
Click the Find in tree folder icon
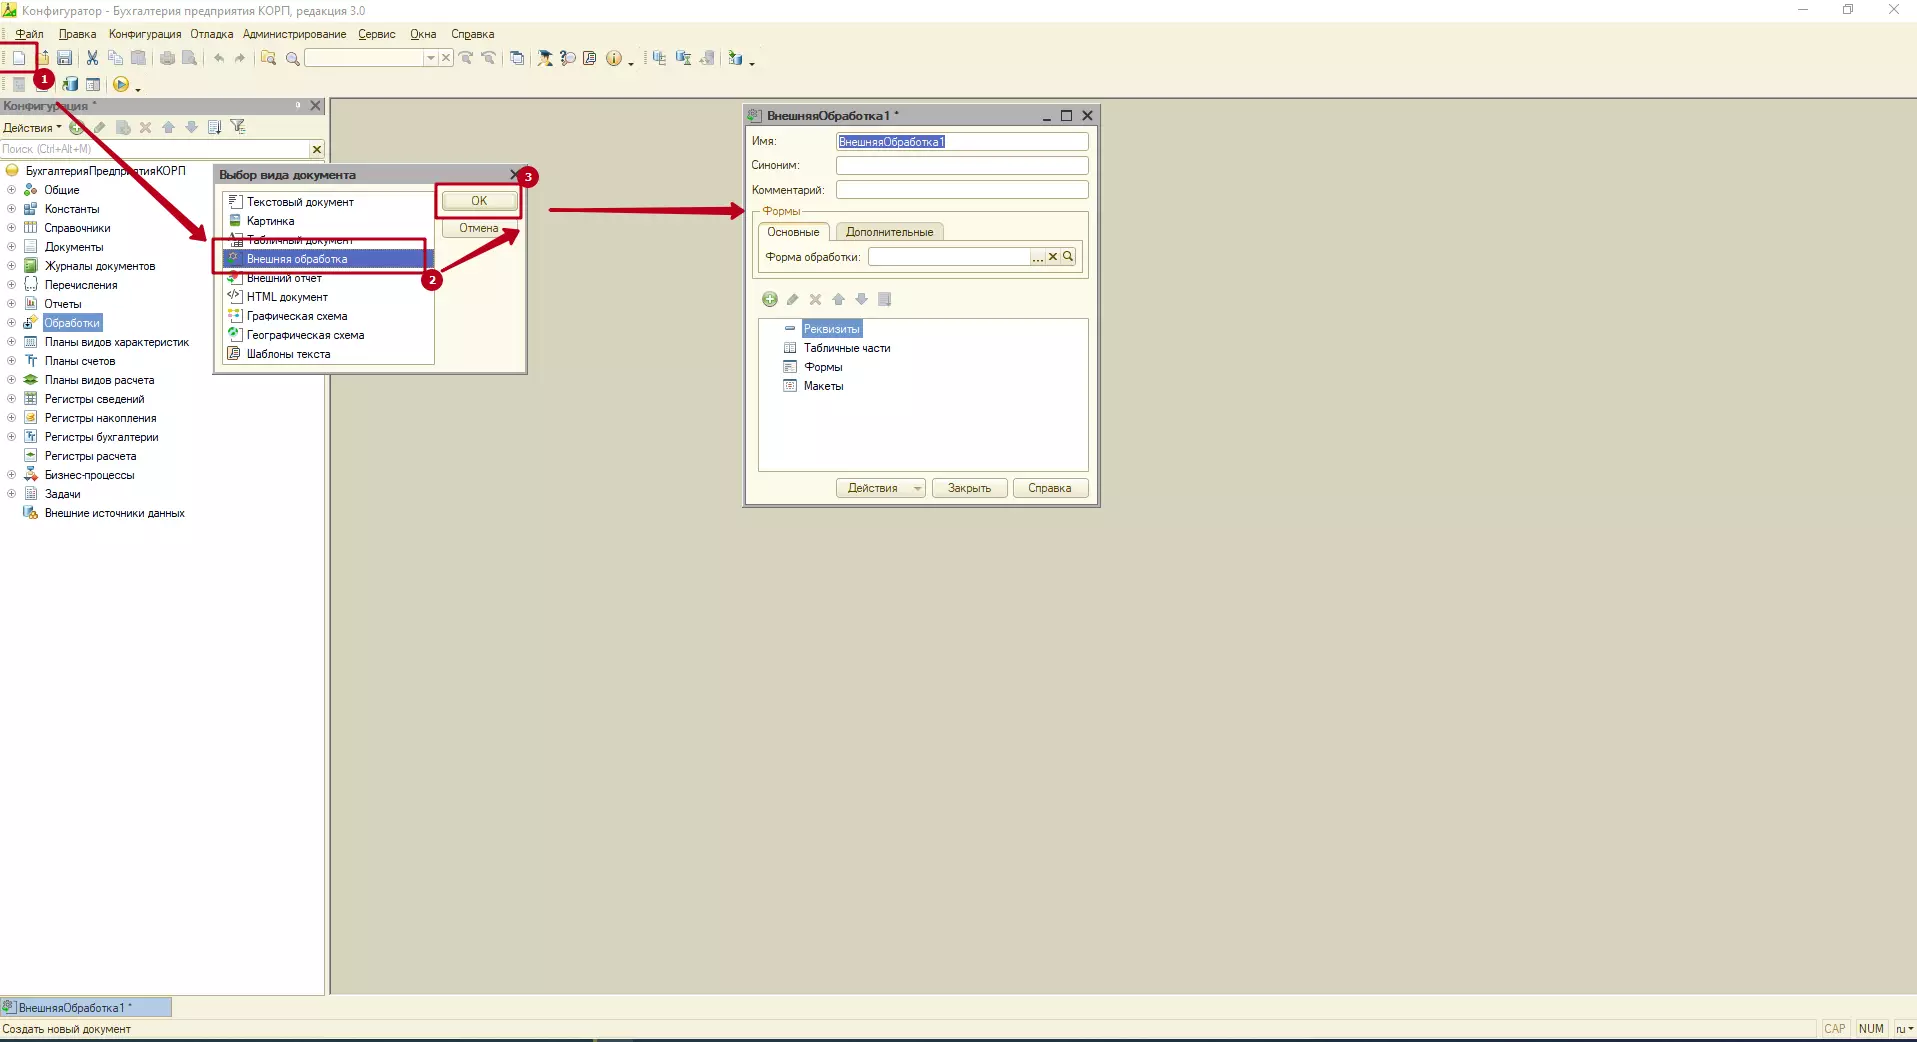[x=268, y=58]
